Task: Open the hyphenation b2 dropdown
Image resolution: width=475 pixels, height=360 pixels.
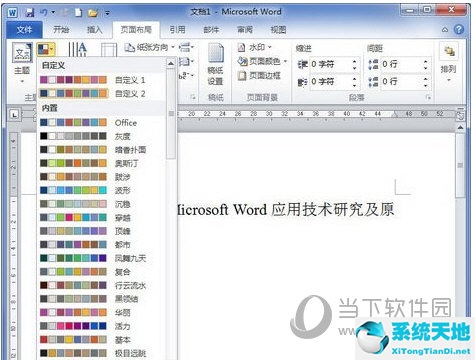Action: (x=187, y=76)
